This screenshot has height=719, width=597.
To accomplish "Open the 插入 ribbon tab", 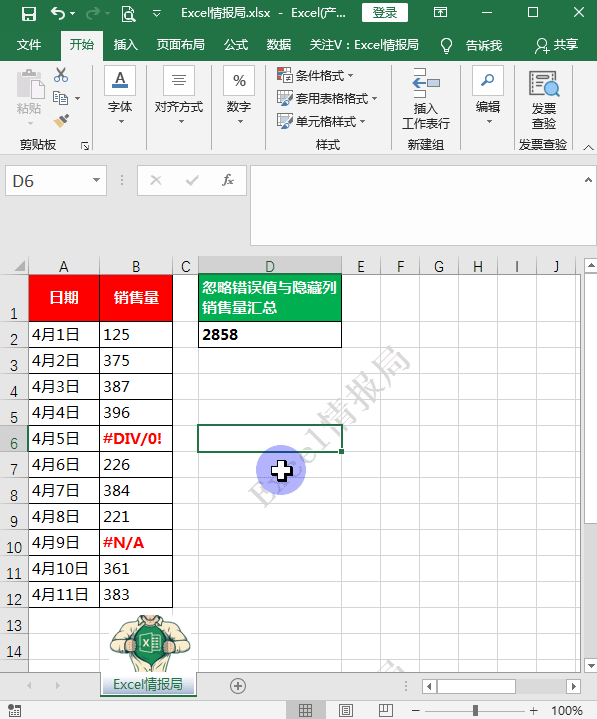I will point(126,45).
